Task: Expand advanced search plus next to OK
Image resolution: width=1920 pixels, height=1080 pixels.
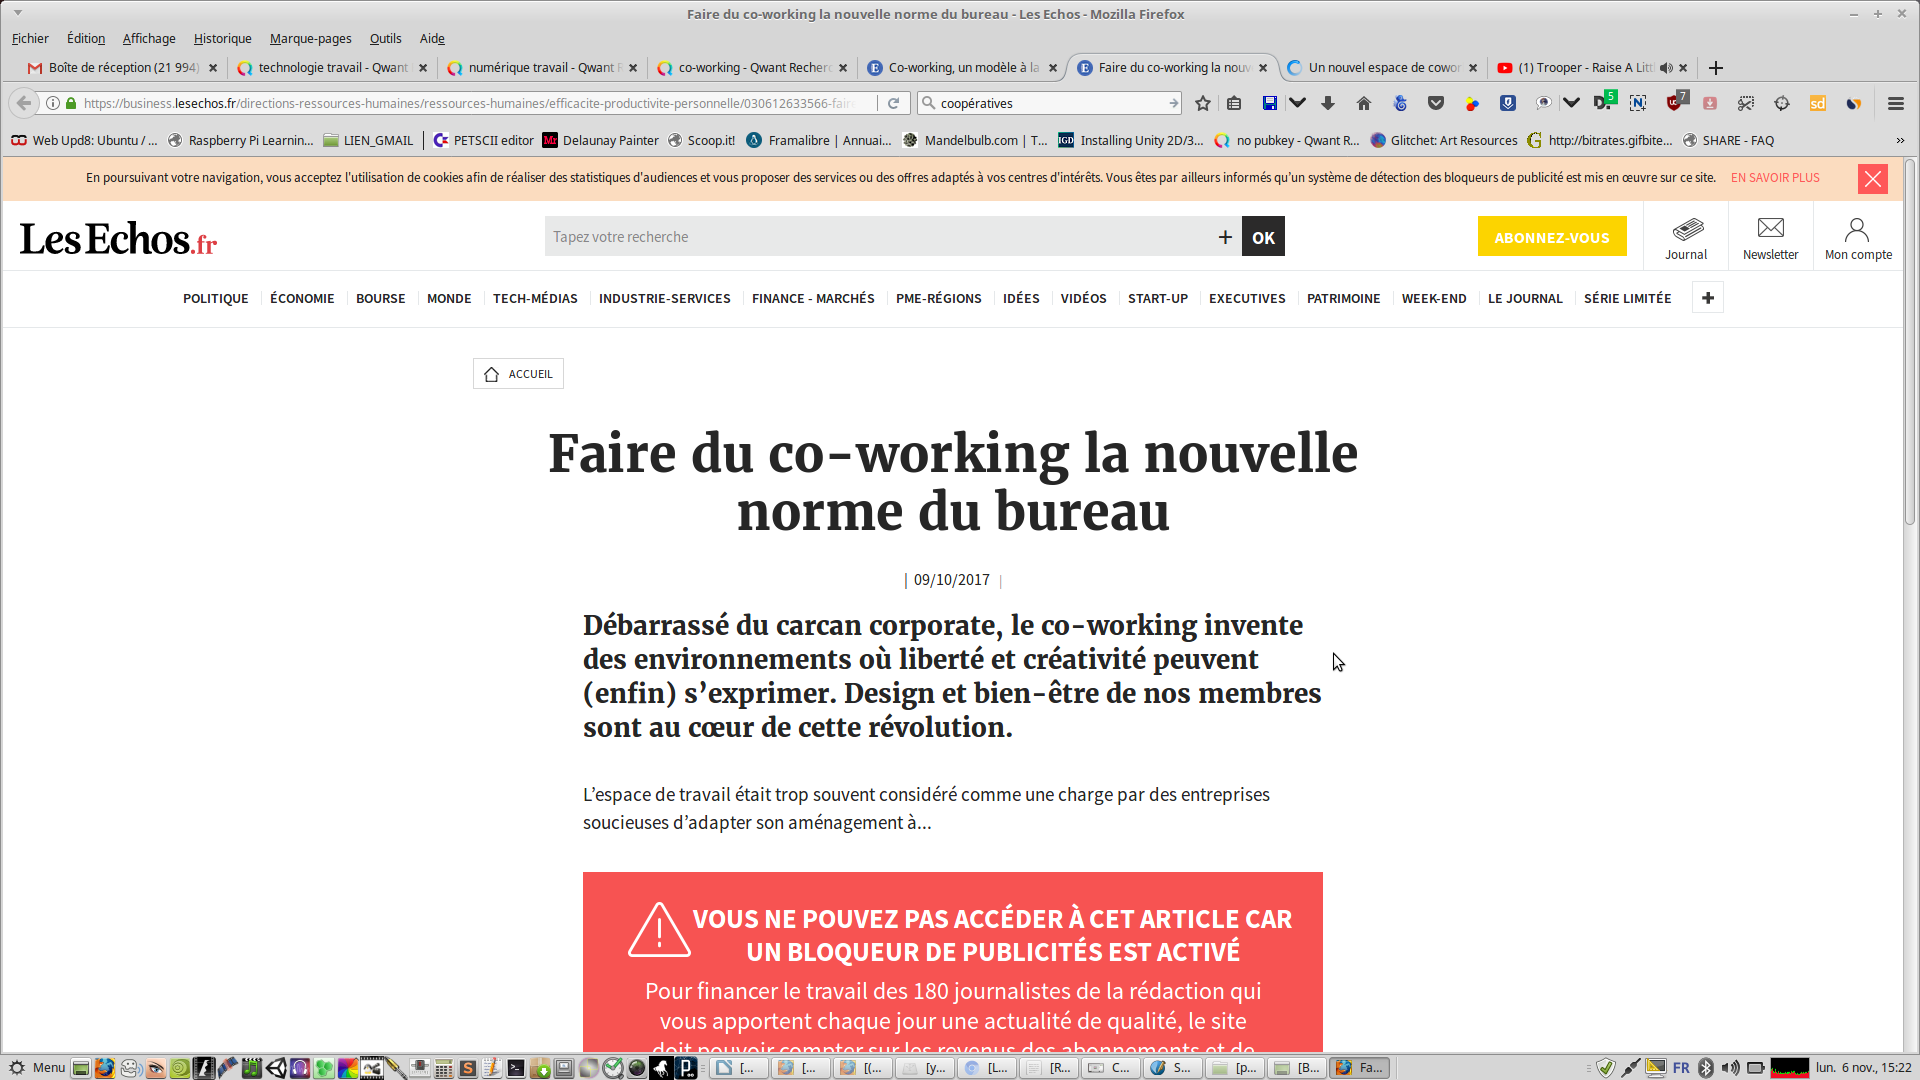Action: point(1225,237)
